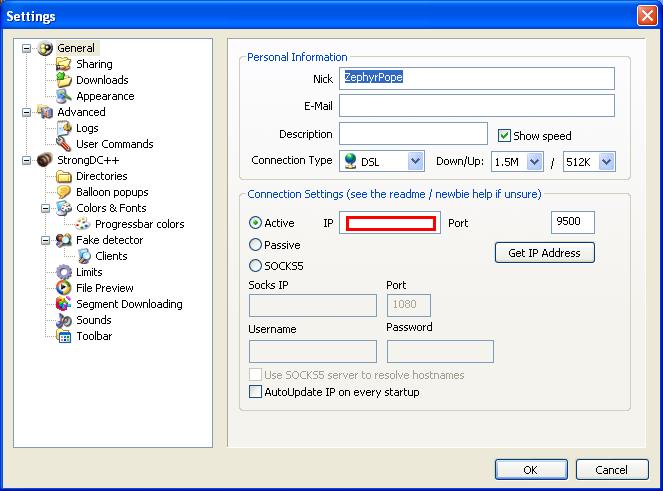Click the E-Mail input field
Viewport: 663px width, 491px height.
point(477,105)
